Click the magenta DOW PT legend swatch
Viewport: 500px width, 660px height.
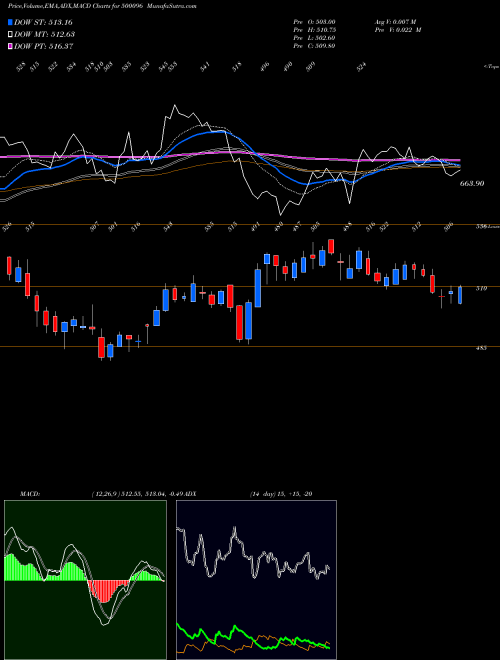click(x=10, y=46)
